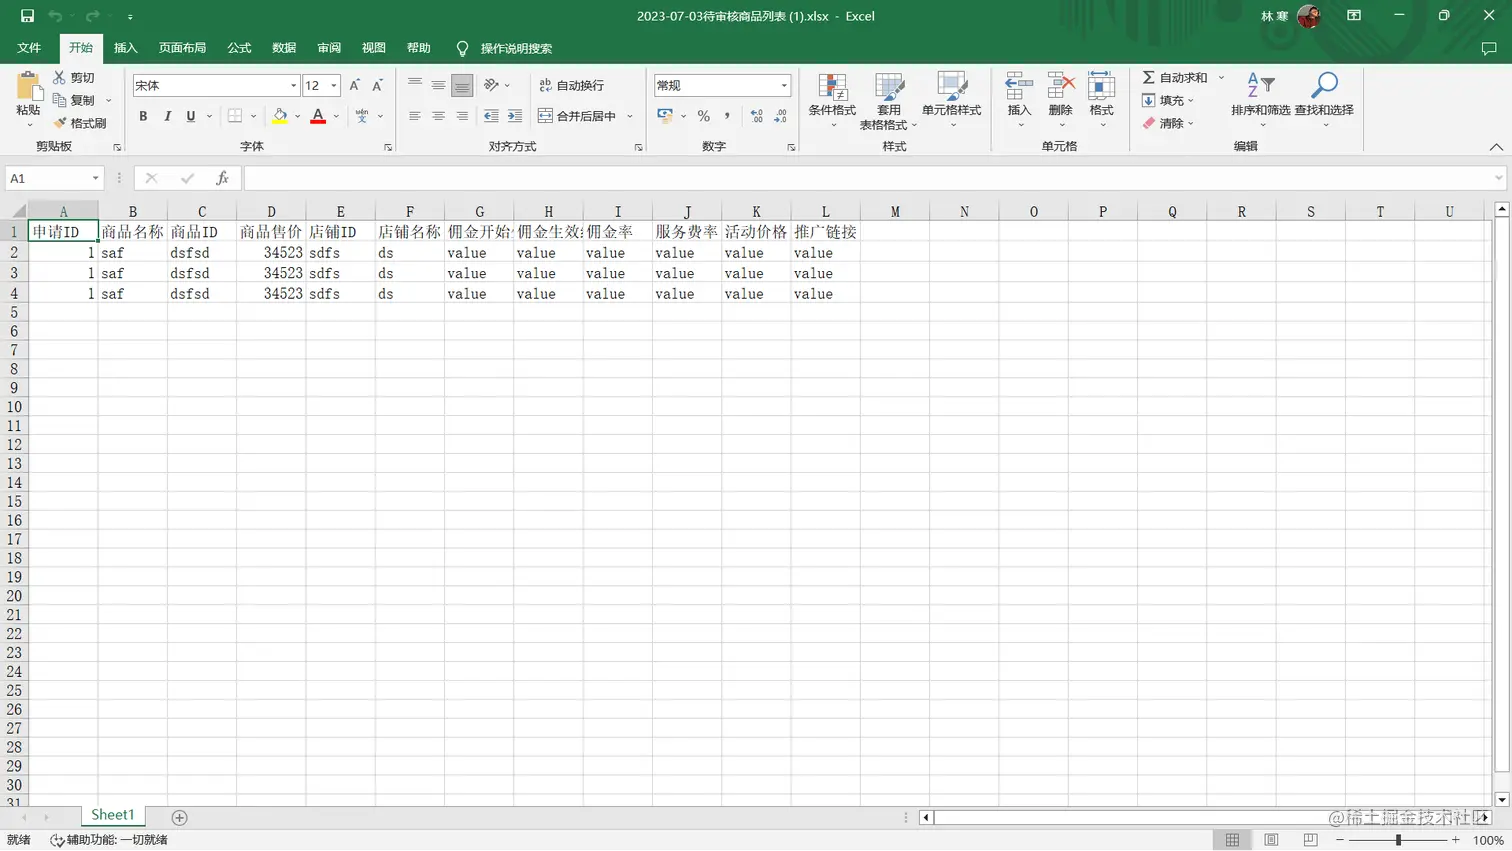Switch to the Formulas (公式) tab
This screenshot has width=1512, height=851.
pyautogui.click(x=239, y=48)
